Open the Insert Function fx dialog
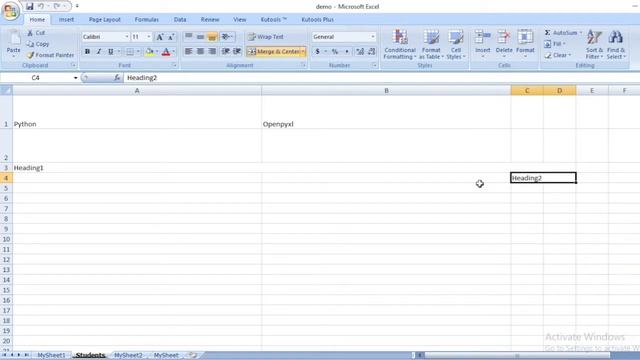This screenshot has height=360, width=640. click(117, 78)
